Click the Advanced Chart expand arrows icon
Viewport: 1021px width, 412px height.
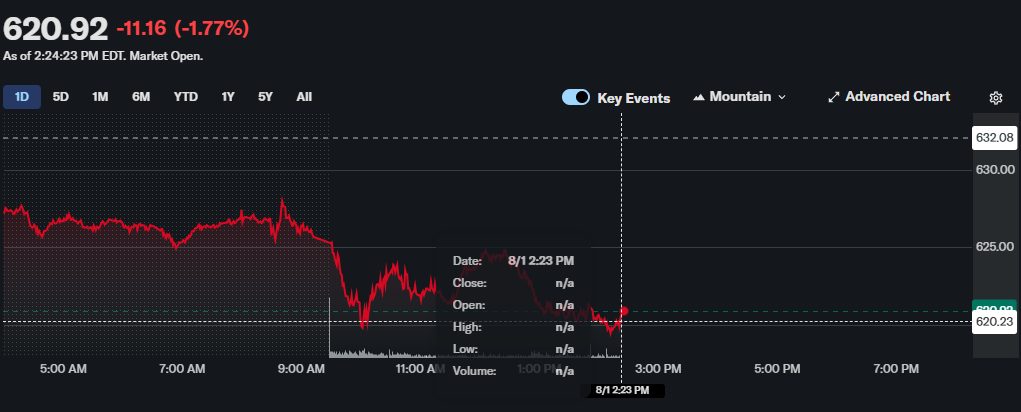(x=833, y=97)
